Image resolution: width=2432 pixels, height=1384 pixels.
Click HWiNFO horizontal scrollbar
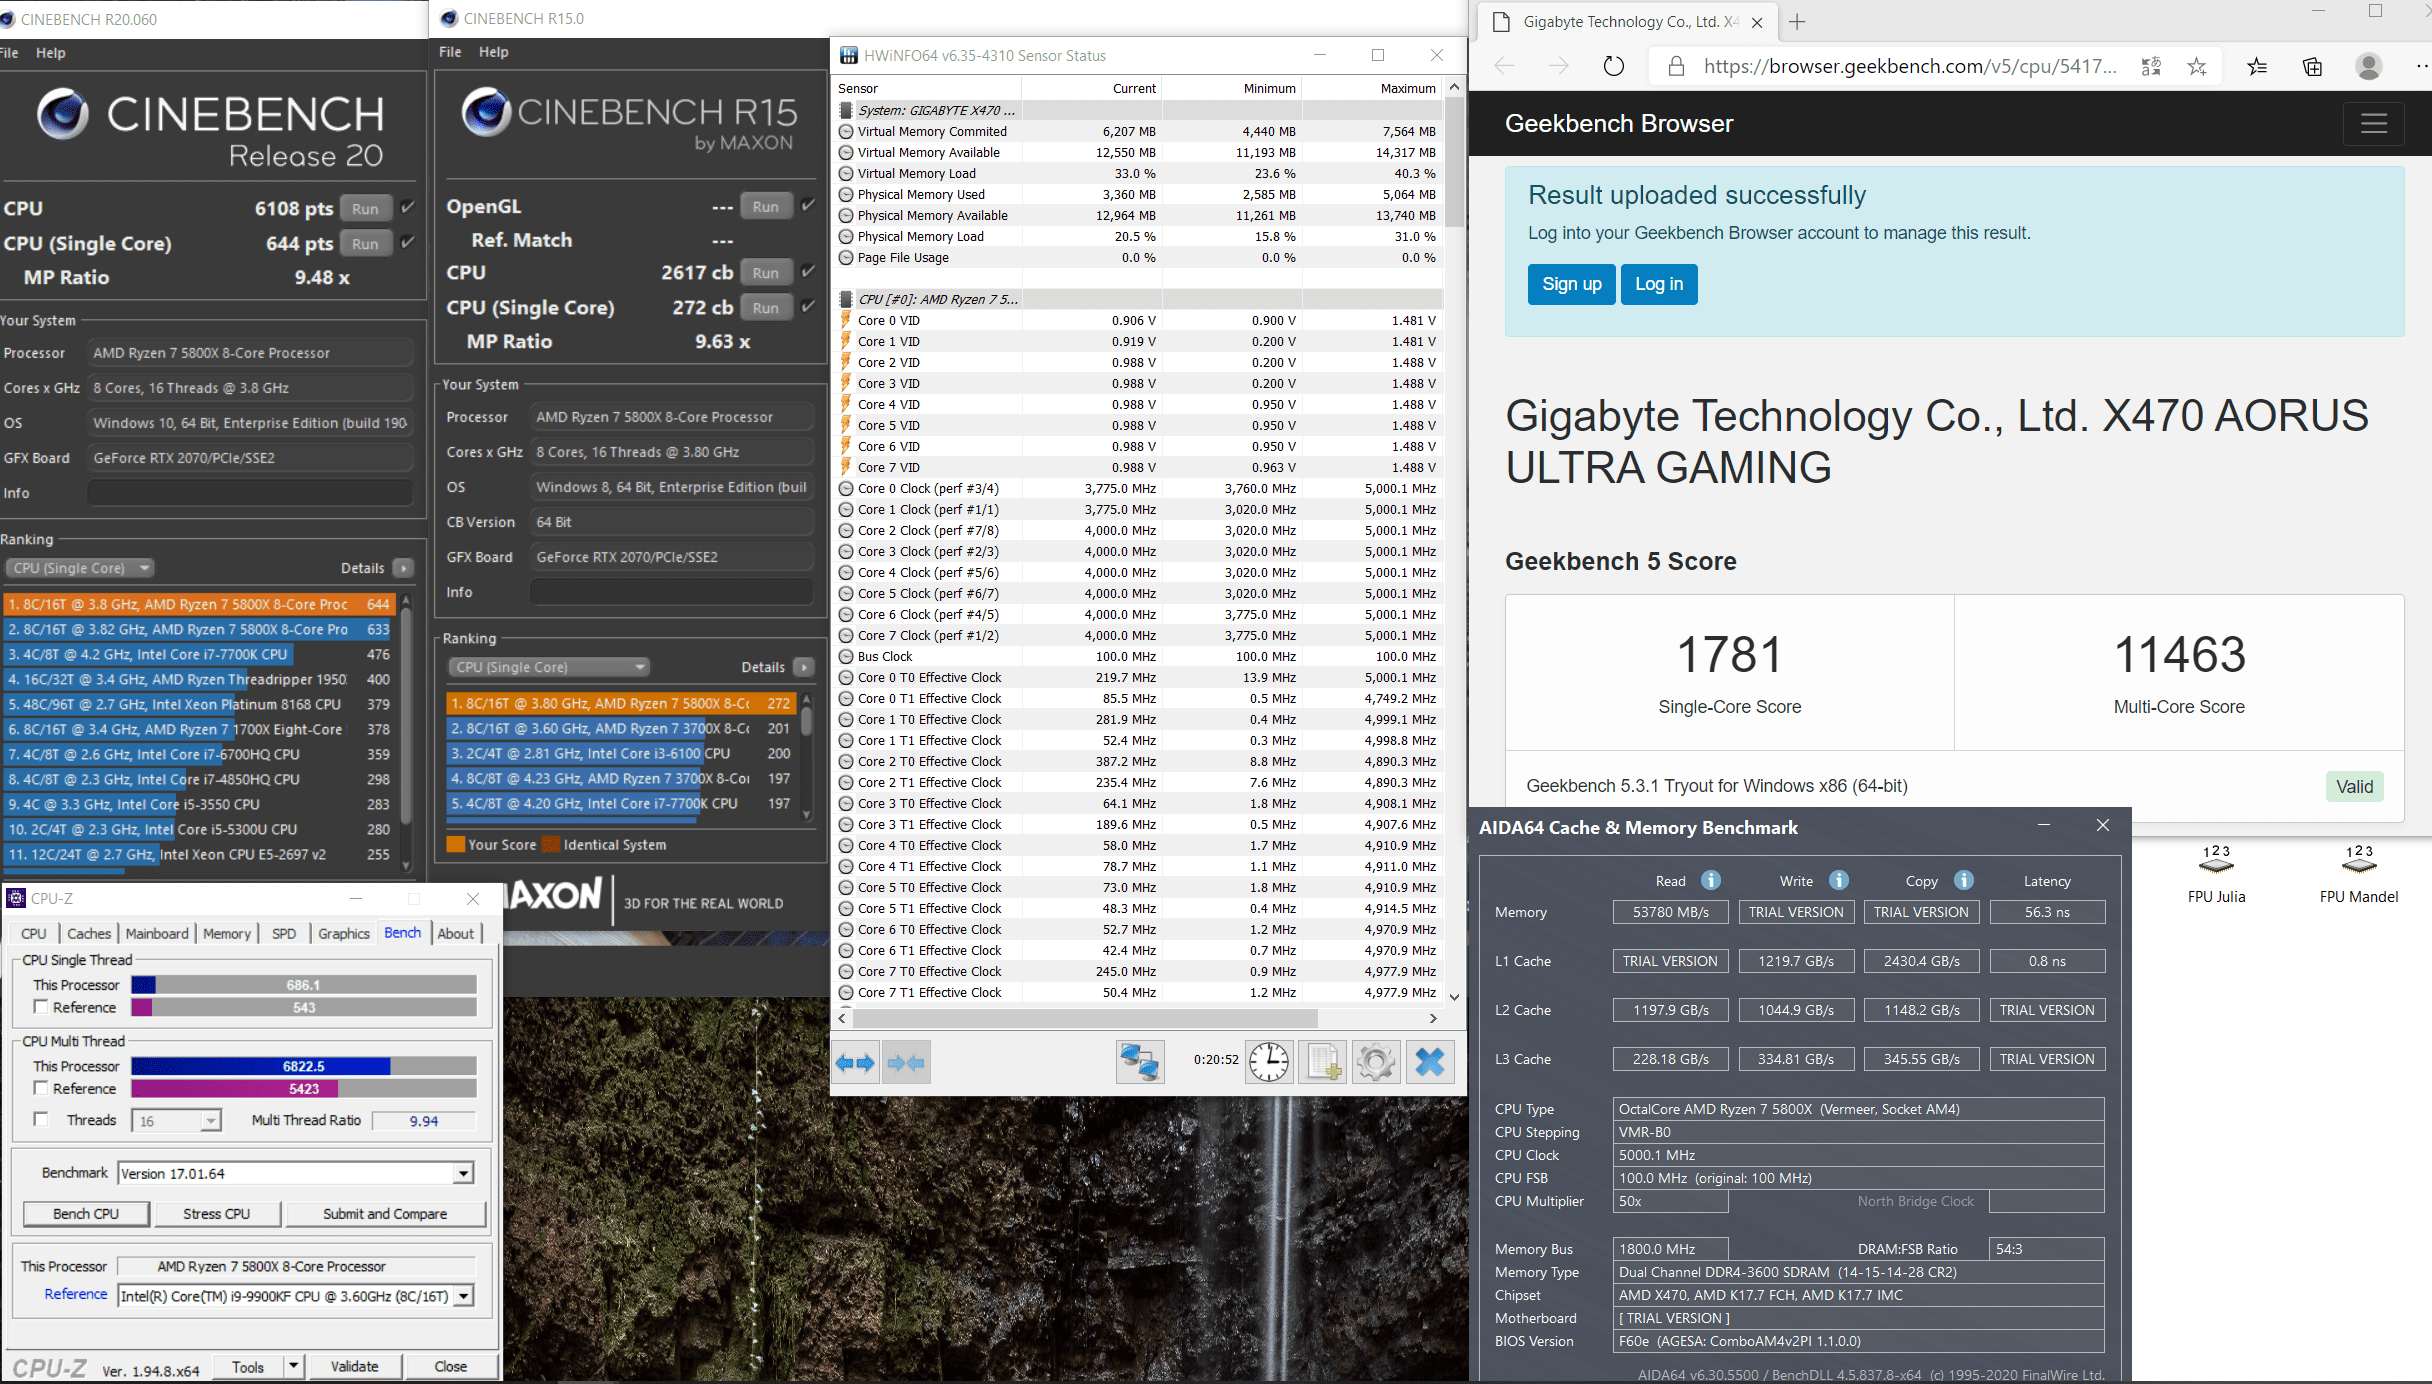[1085, 1018]
